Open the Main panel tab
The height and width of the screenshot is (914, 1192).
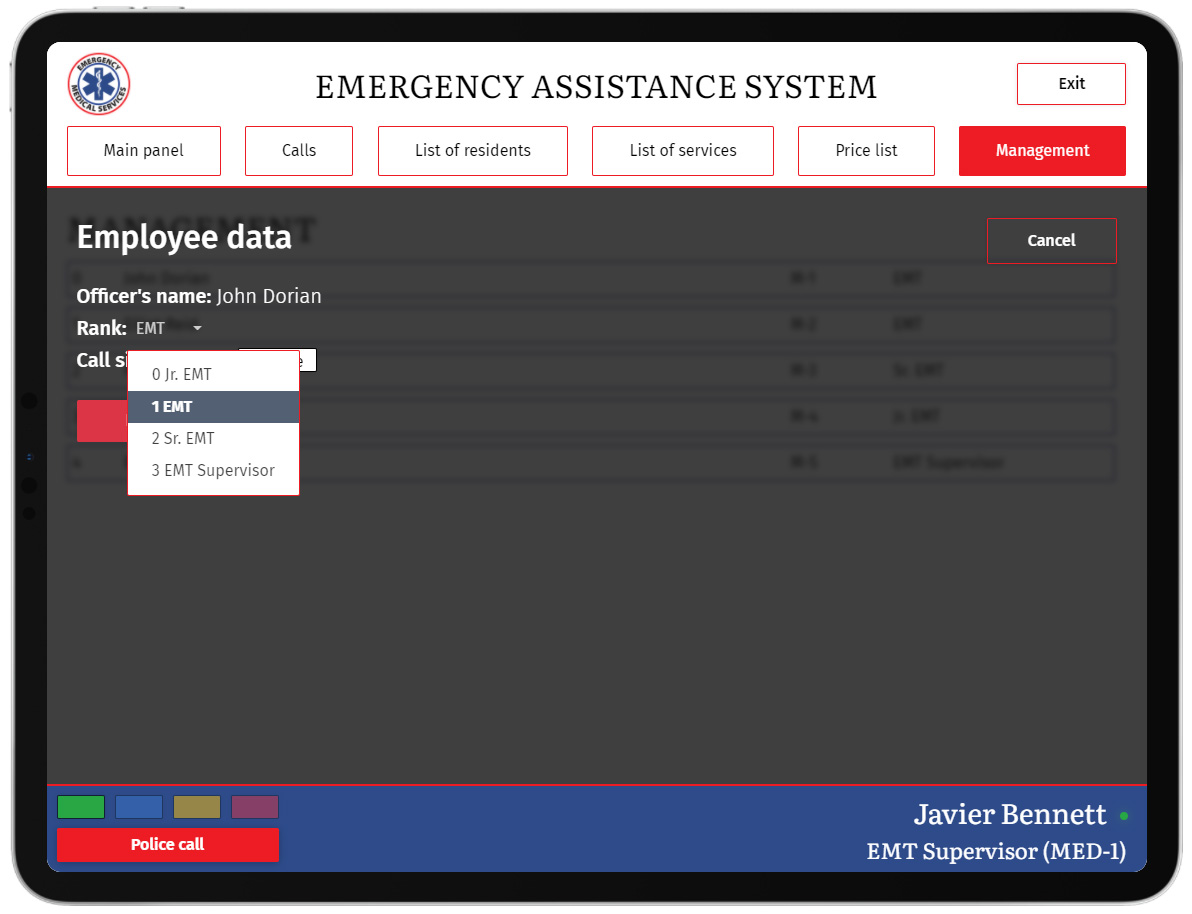click(x=144, y=151)
